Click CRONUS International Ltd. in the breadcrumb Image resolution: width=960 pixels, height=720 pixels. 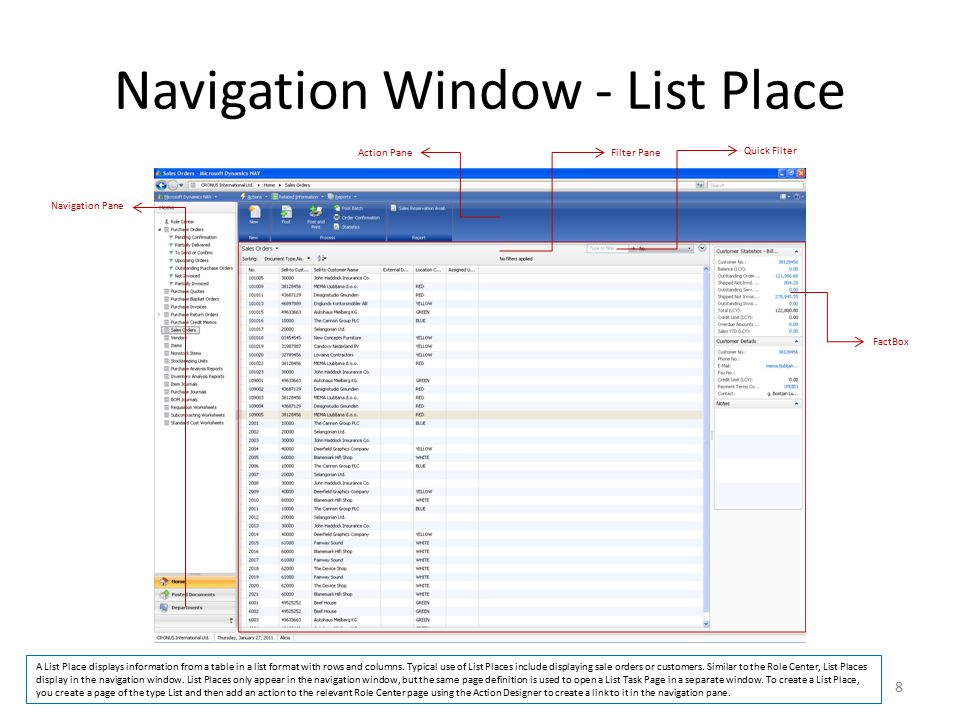point(227,185)
